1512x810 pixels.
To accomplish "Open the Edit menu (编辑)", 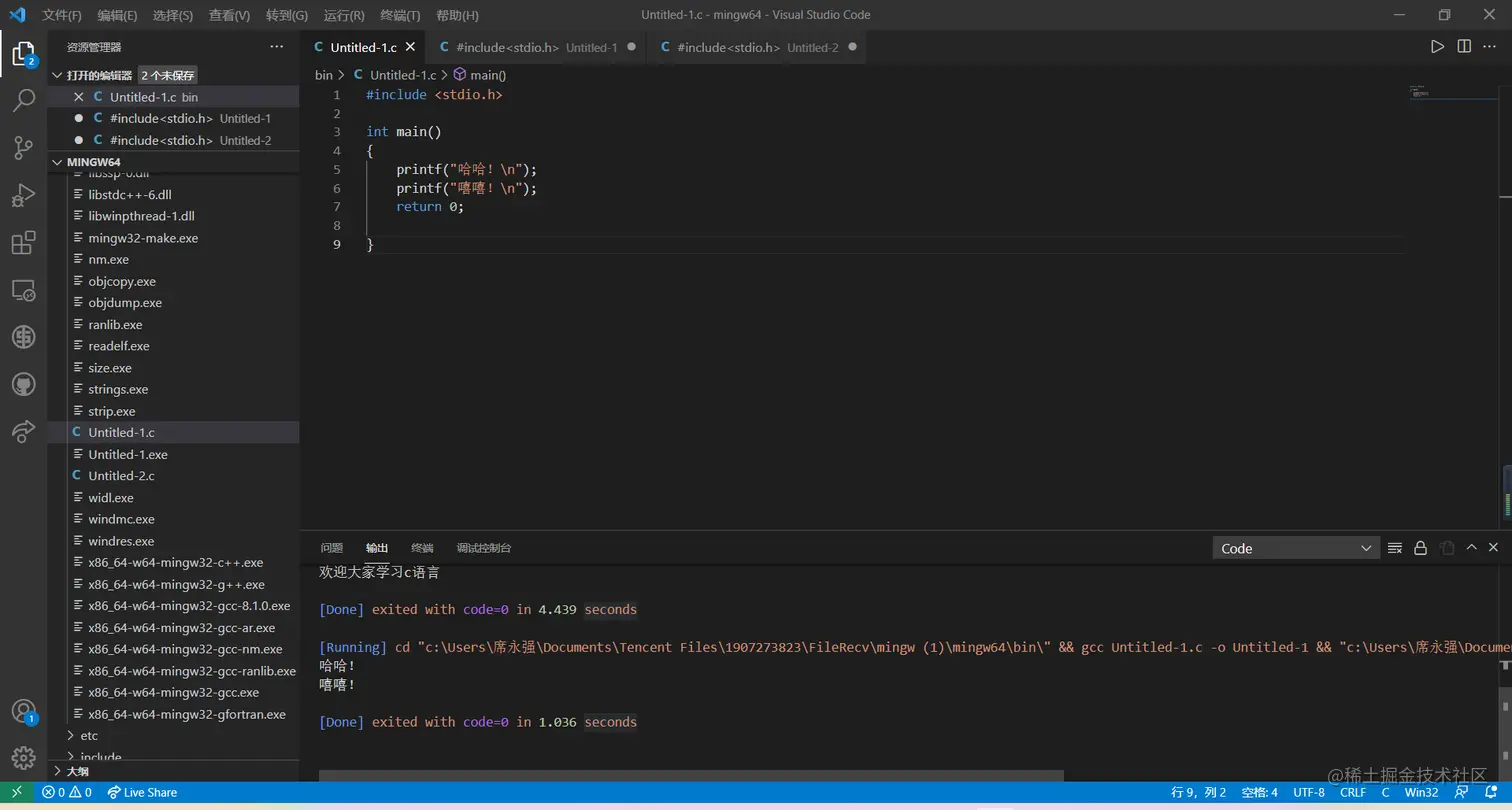I will pyautogui.click(x=118, y=16).
